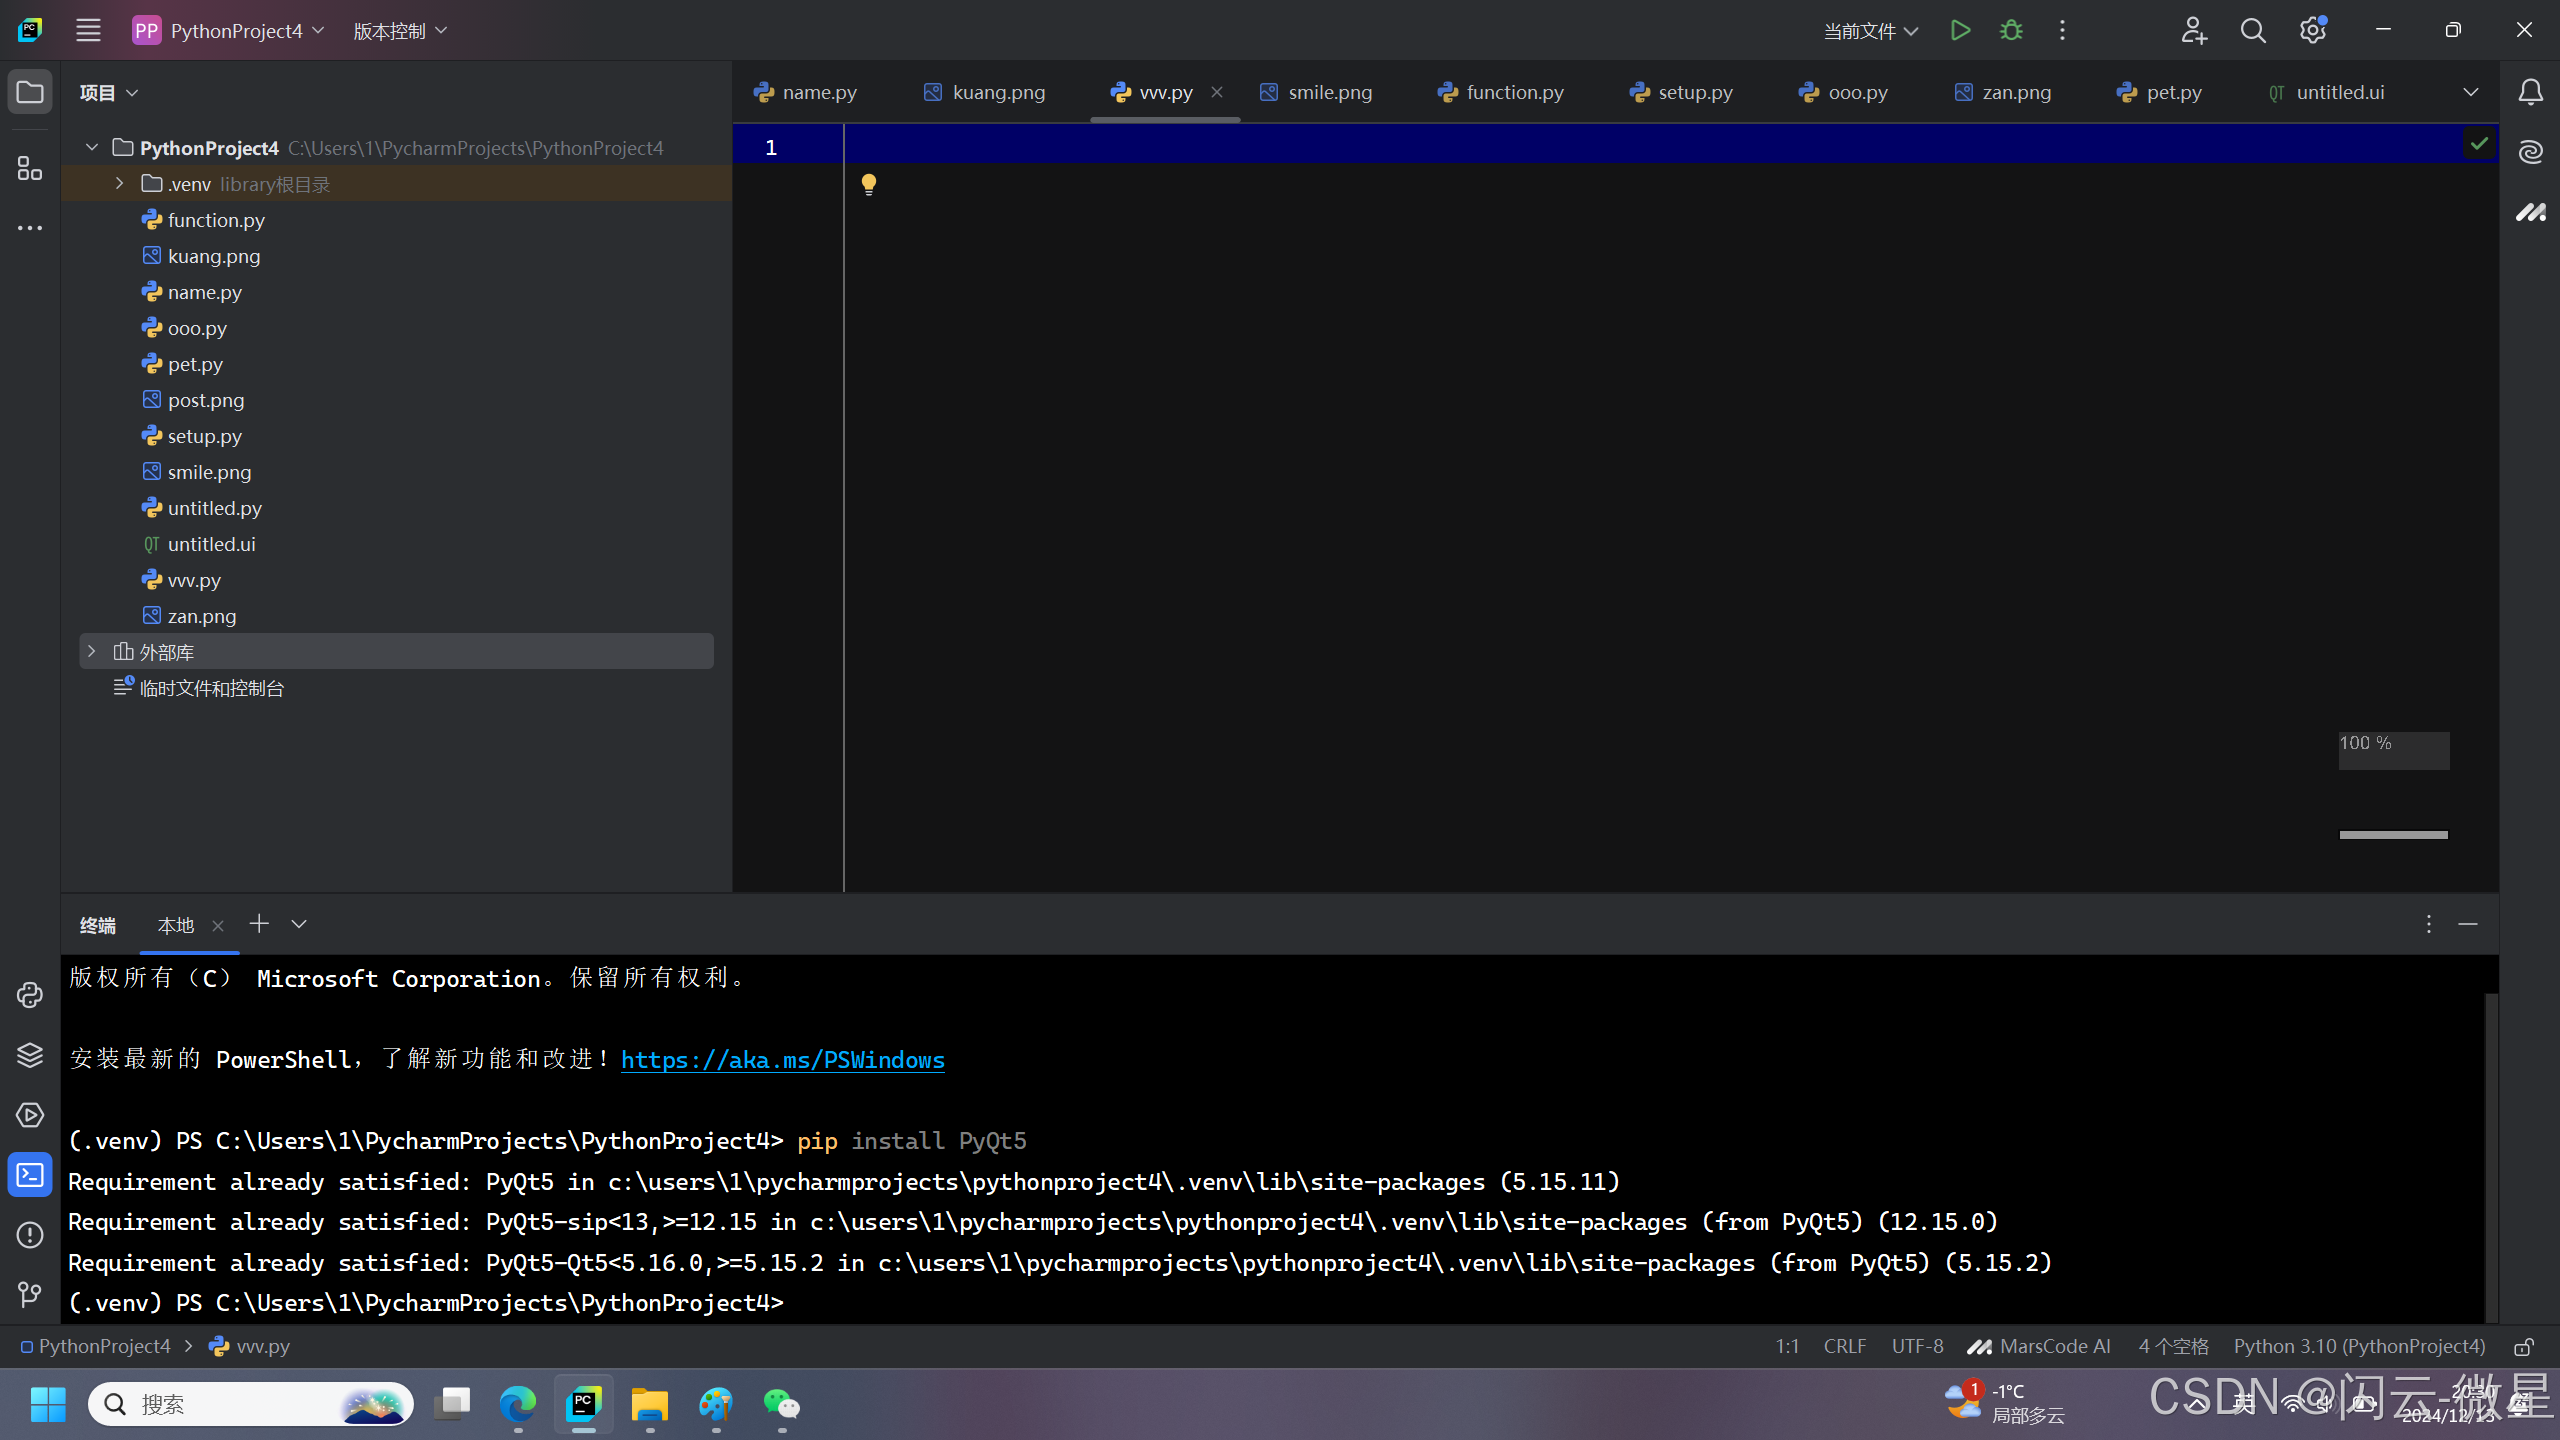The height and width of the screenshot is (1440, 2560).
Task: Toggle the Terminal tool window button
Action: click(x=30, y=1175)
